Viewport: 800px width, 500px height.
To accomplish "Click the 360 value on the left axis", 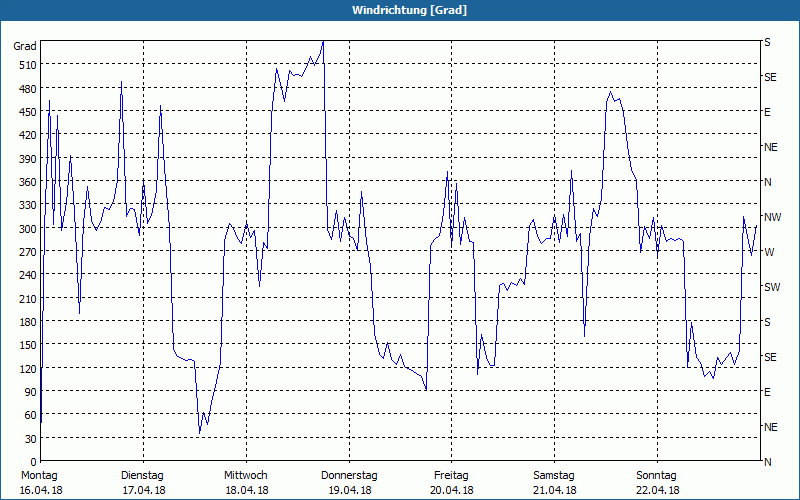I will (28, 182).
